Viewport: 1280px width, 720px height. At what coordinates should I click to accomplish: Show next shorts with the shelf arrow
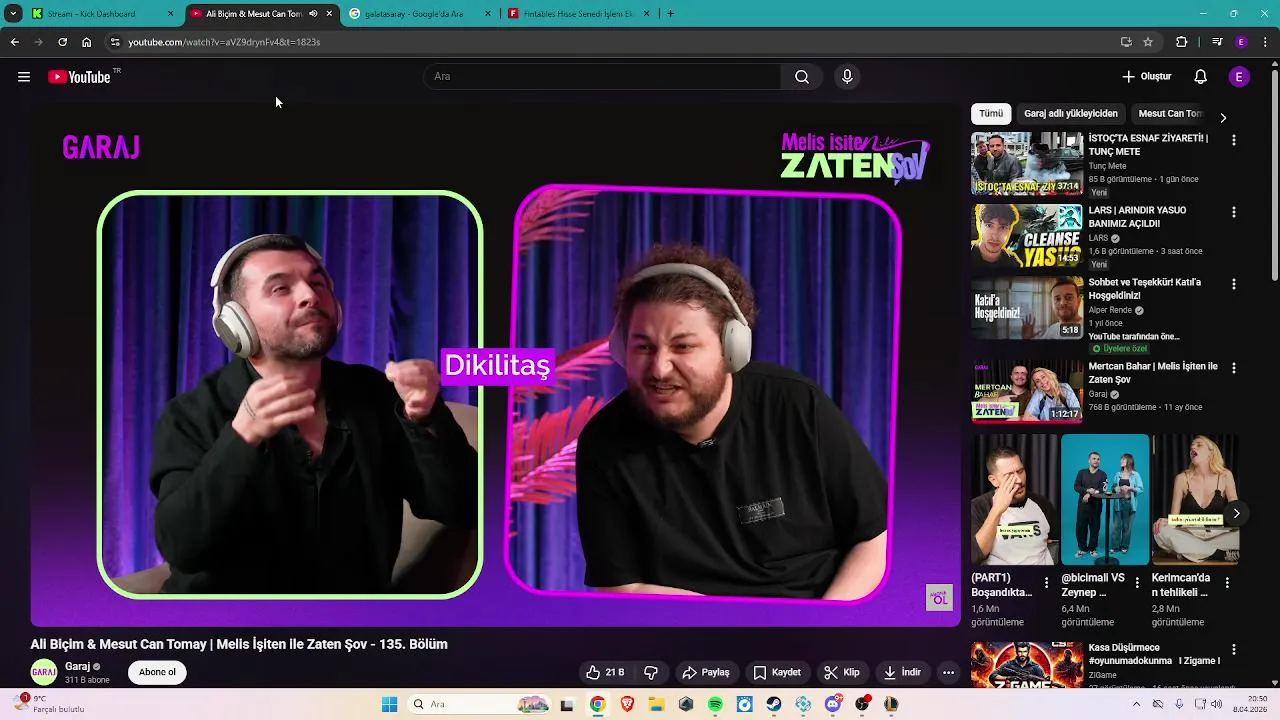click(1236, 513)
